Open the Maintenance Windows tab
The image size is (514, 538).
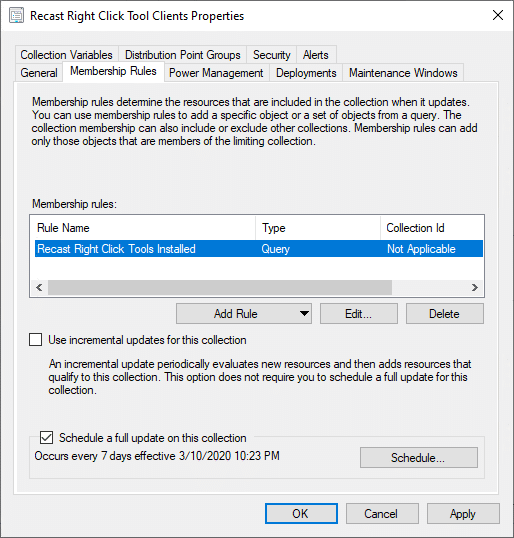click(x=403, y=73)
